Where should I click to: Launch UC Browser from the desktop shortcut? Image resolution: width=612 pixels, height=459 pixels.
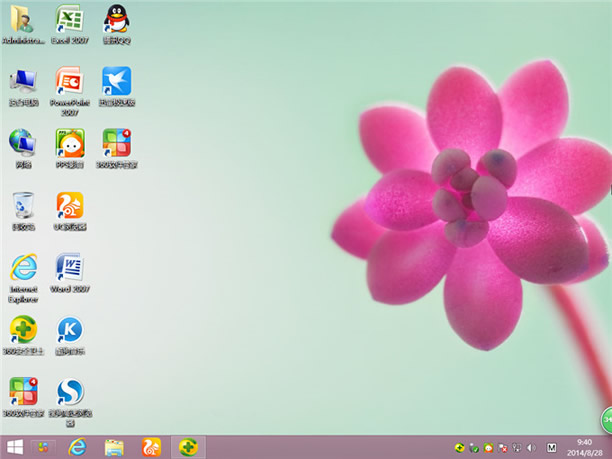click(x=69, y=206)
